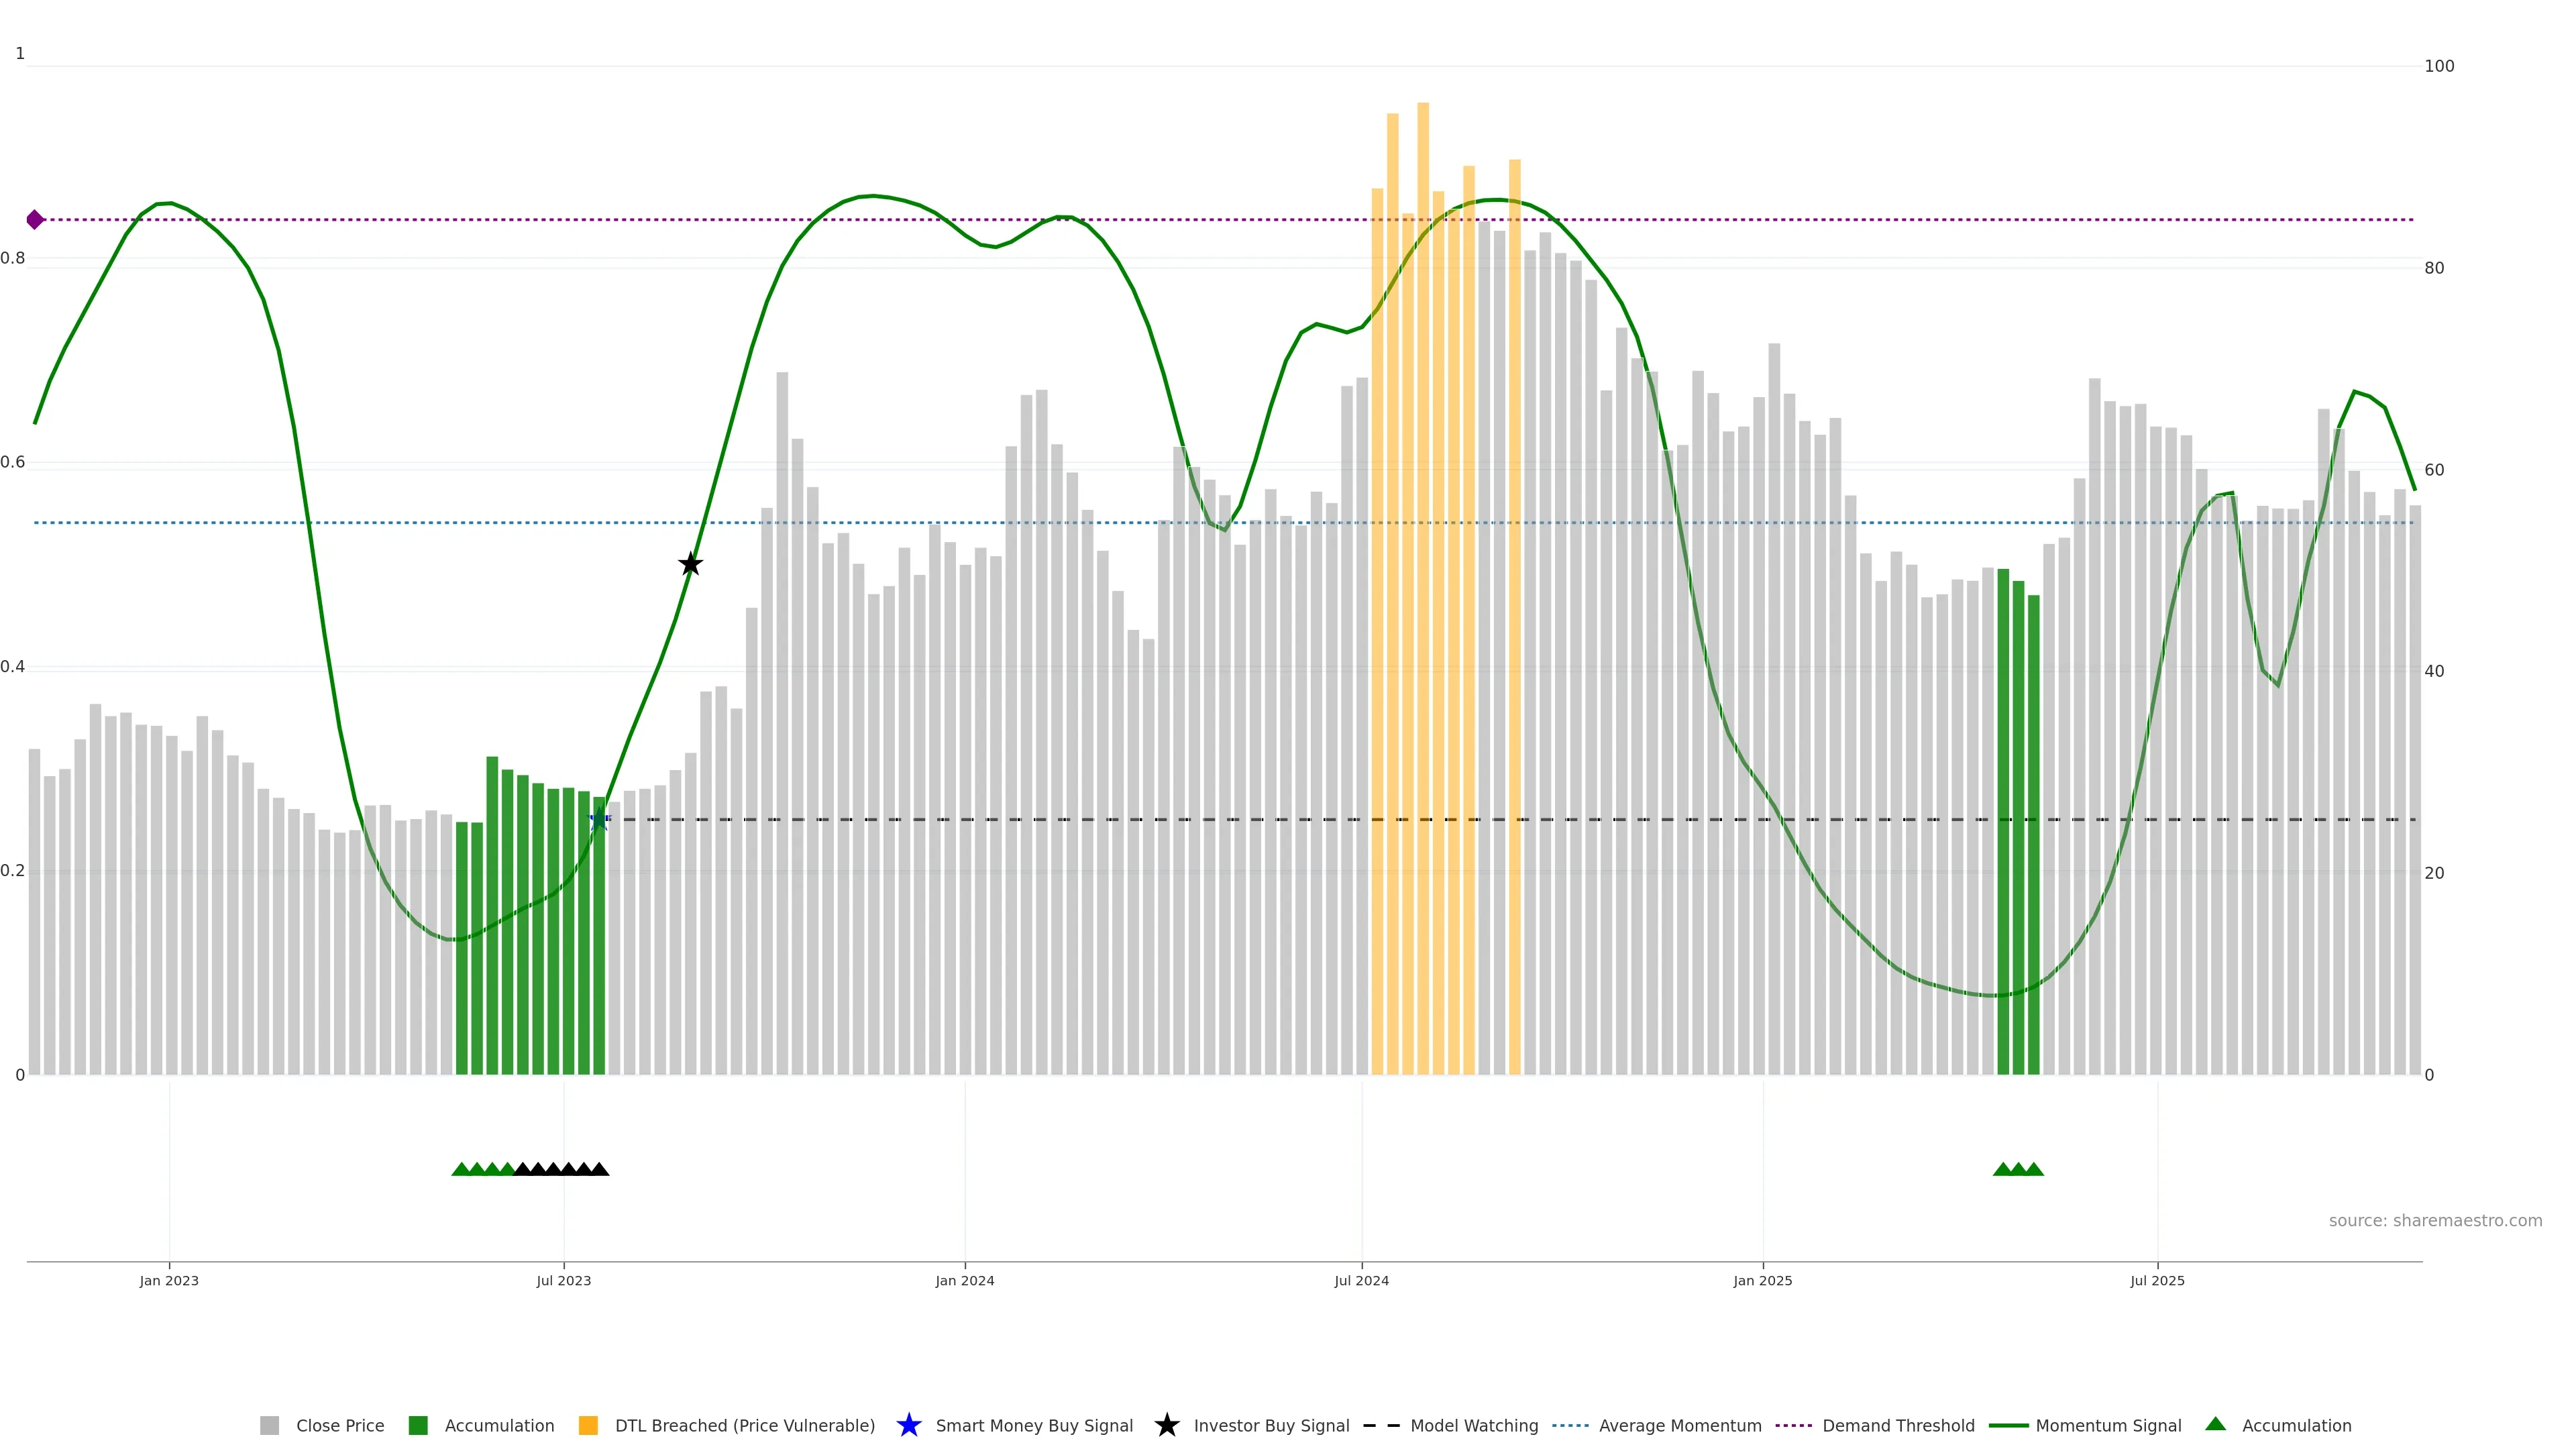Click the orange DTL Breached legend swatch

click(588, 1425)
